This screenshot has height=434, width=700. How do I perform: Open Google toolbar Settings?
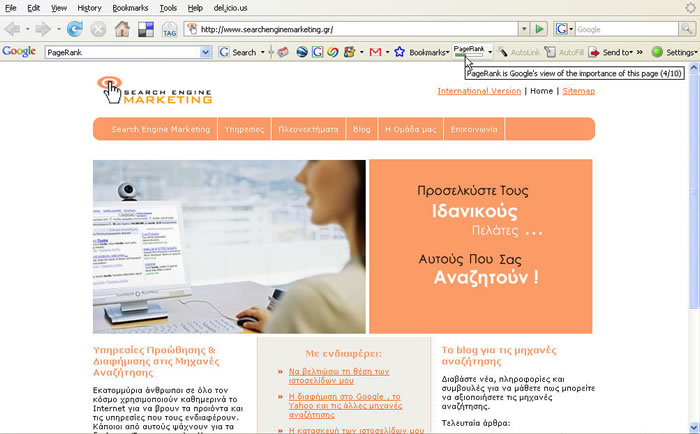click(x=674, y=52)
